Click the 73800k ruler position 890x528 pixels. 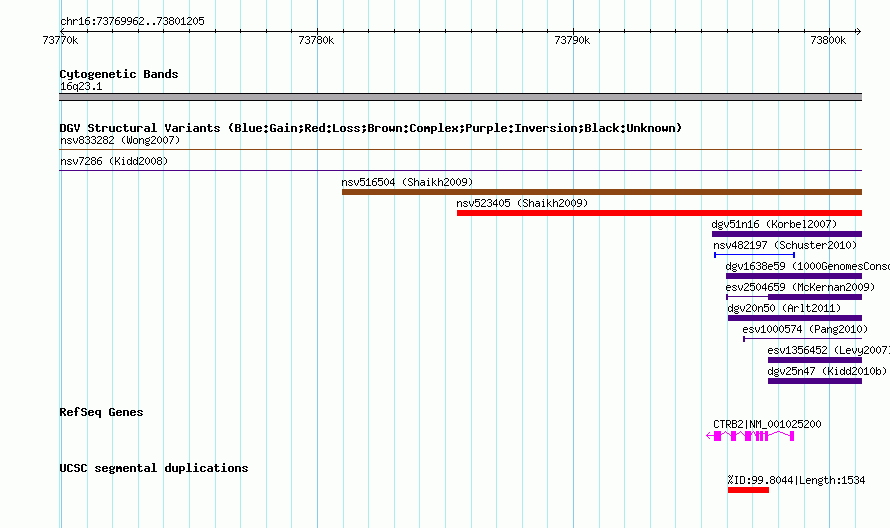tap(828, 40)
